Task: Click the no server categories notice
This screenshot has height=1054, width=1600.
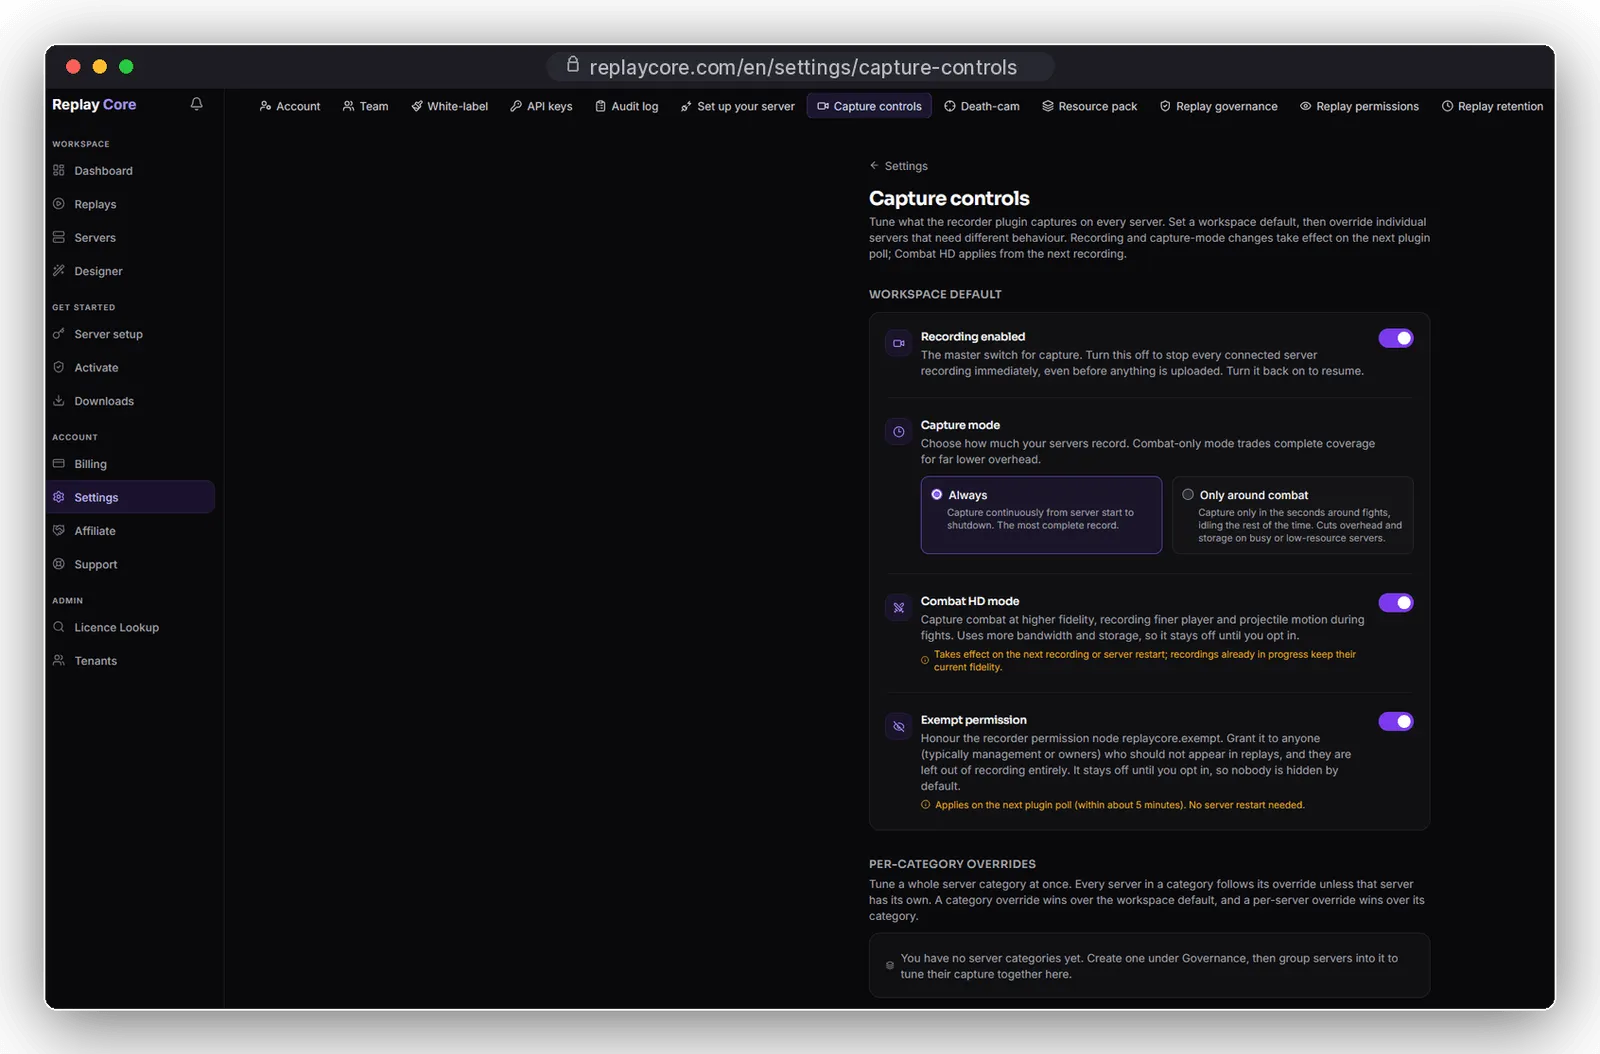Action: click(1149, 966)
